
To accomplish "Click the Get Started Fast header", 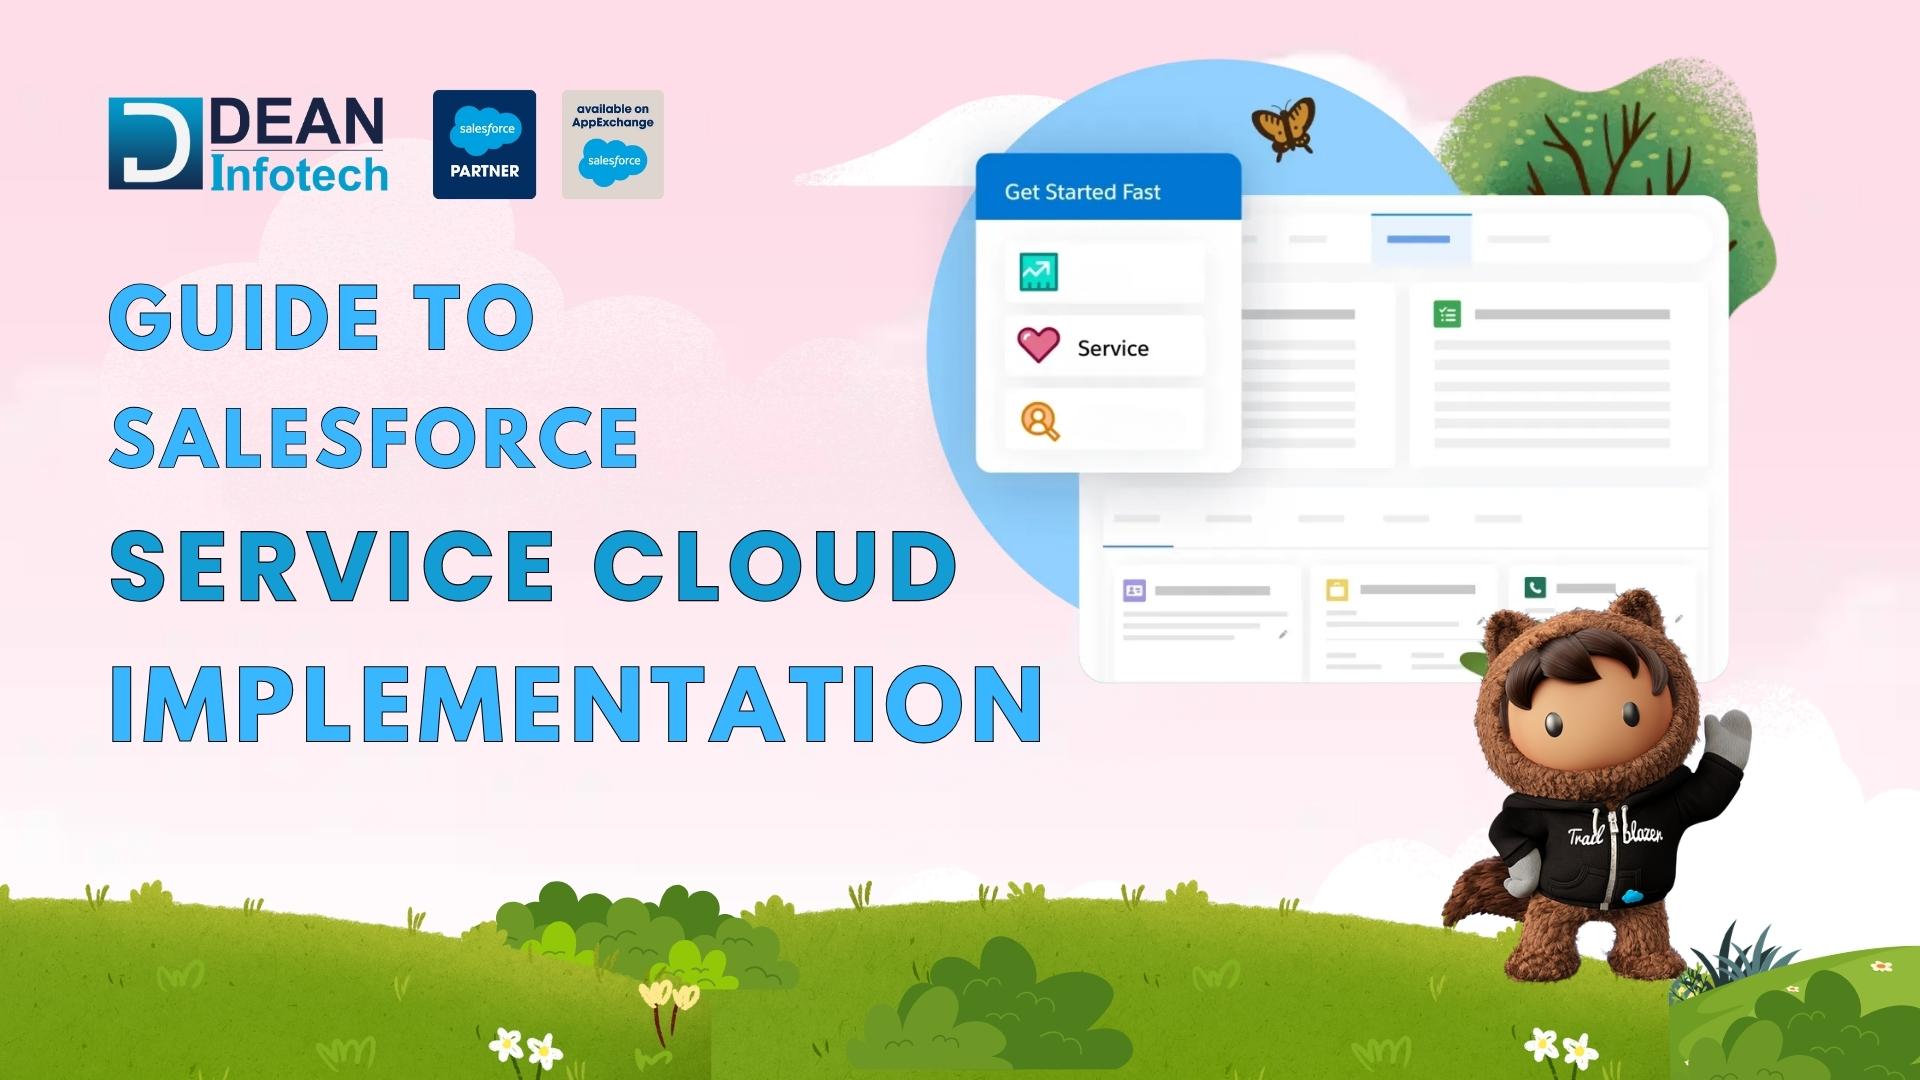I will coord(1083,190).
